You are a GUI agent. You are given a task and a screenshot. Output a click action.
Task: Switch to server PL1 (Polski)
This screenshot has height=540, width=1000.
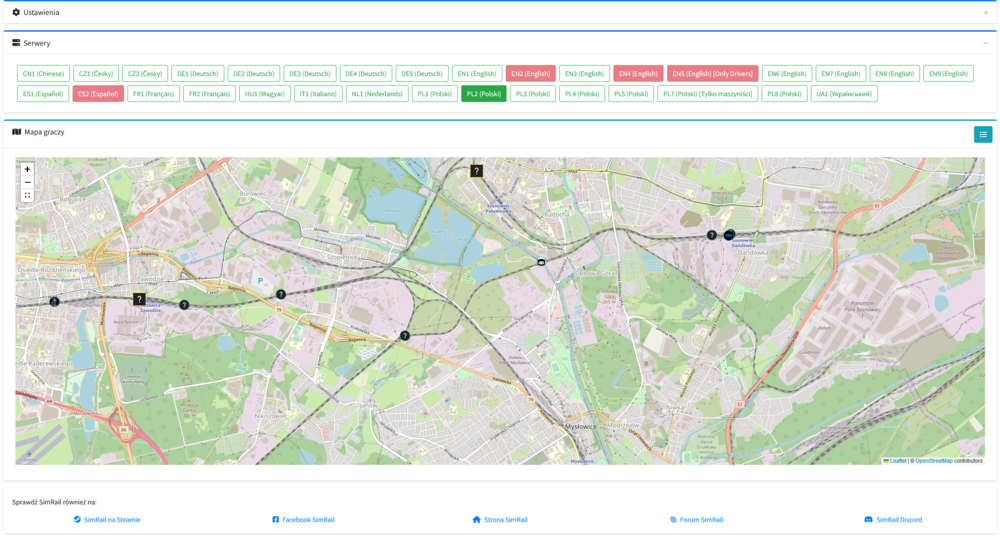[x=435, y=94]
